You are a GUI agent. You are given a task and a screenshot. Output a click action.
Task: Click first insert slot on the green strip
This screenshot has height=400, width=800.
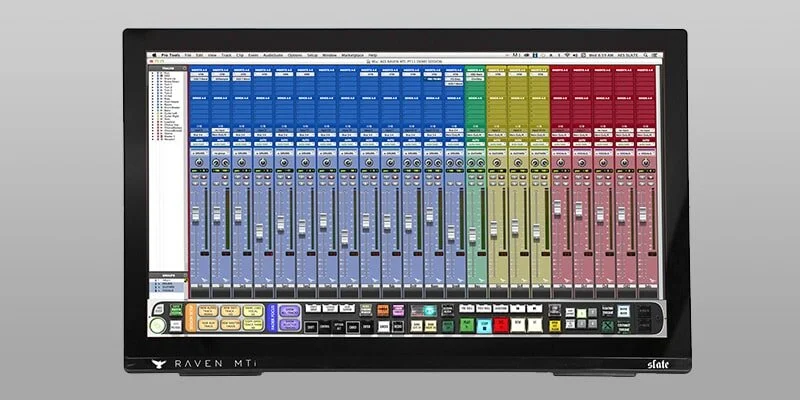tap(476, 74)
